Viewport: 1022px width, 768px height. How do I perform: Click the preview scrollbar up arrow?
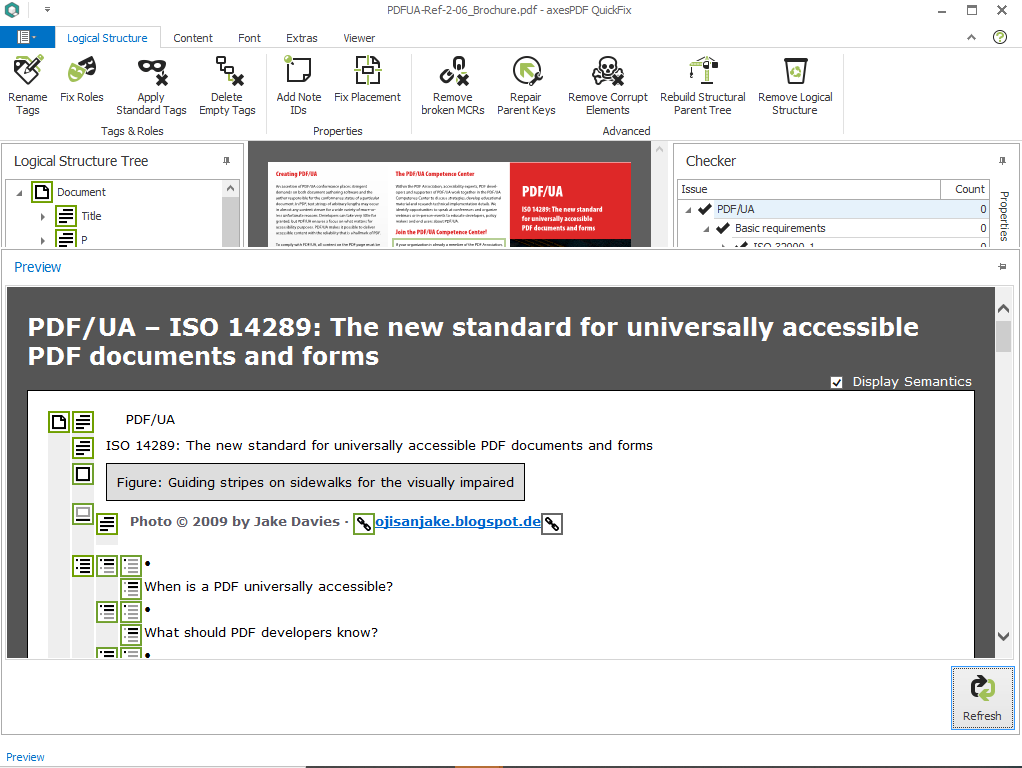pyautogui.click(x=1003, y=309)
